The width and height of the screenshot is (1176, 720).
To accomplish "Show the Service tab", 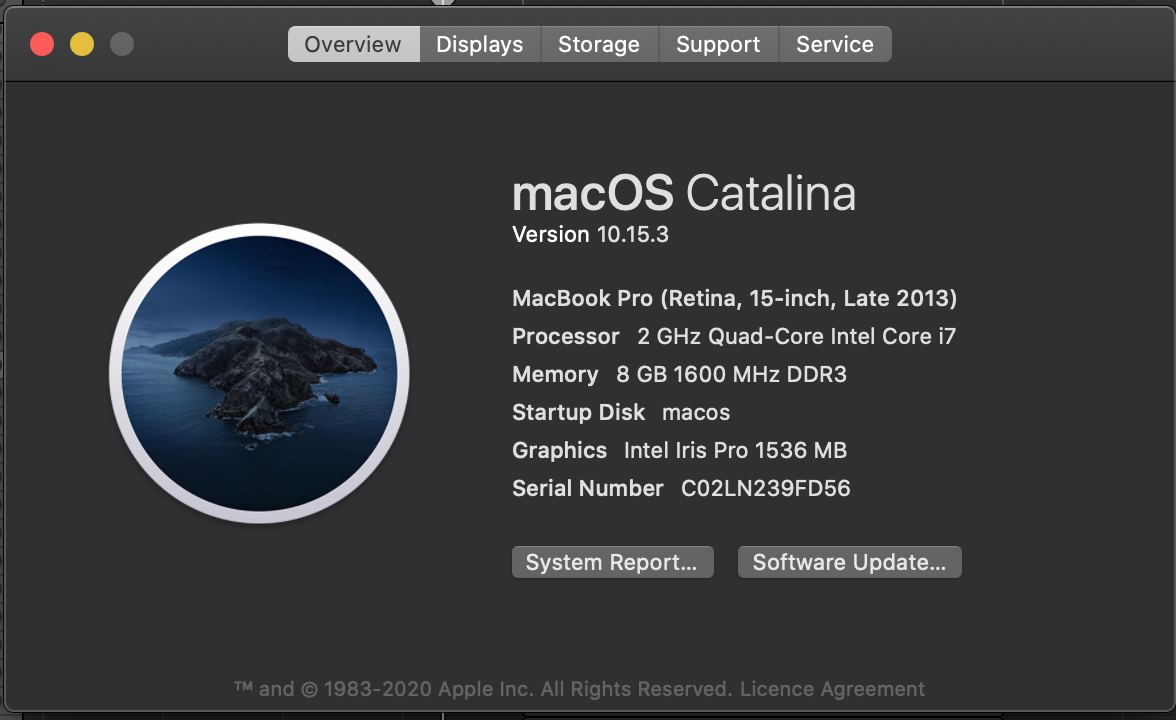I will [x=835, y=44].
